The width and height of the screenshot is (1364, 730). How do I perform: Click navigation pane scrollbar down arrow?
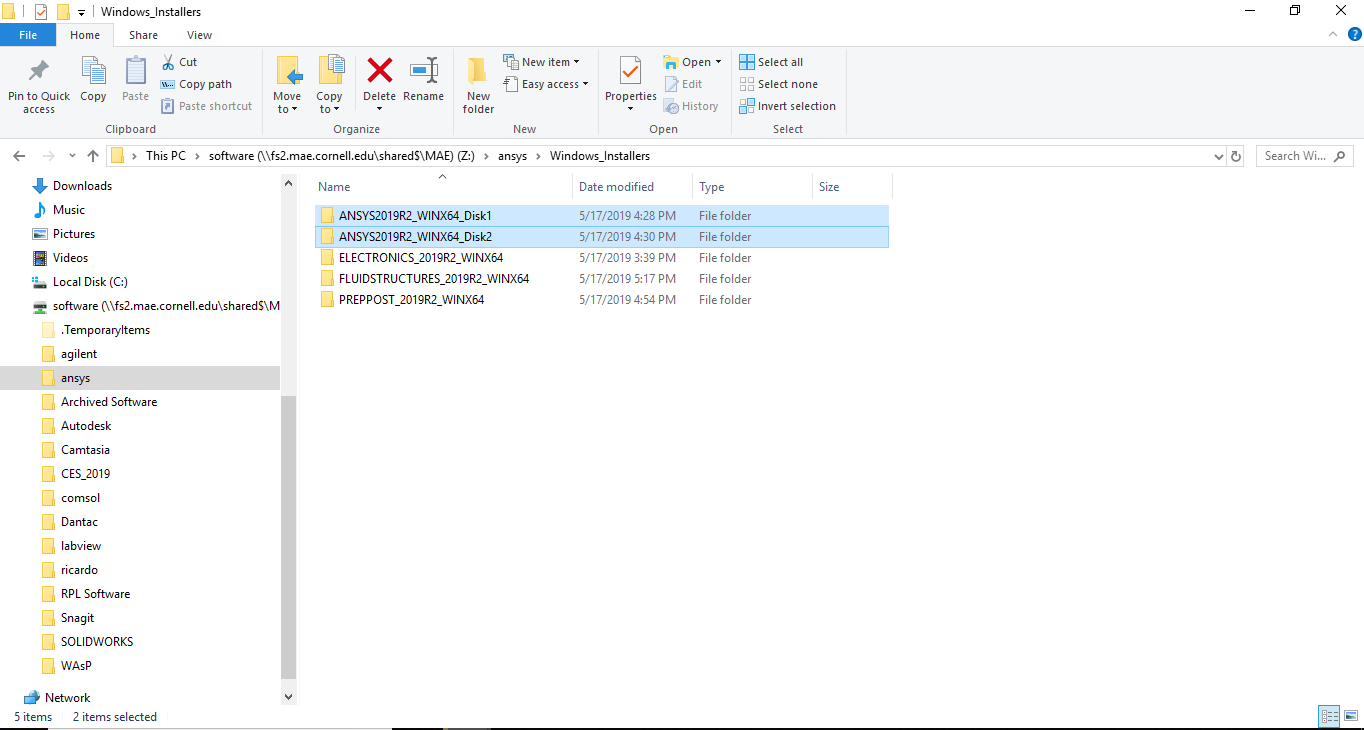289,696
